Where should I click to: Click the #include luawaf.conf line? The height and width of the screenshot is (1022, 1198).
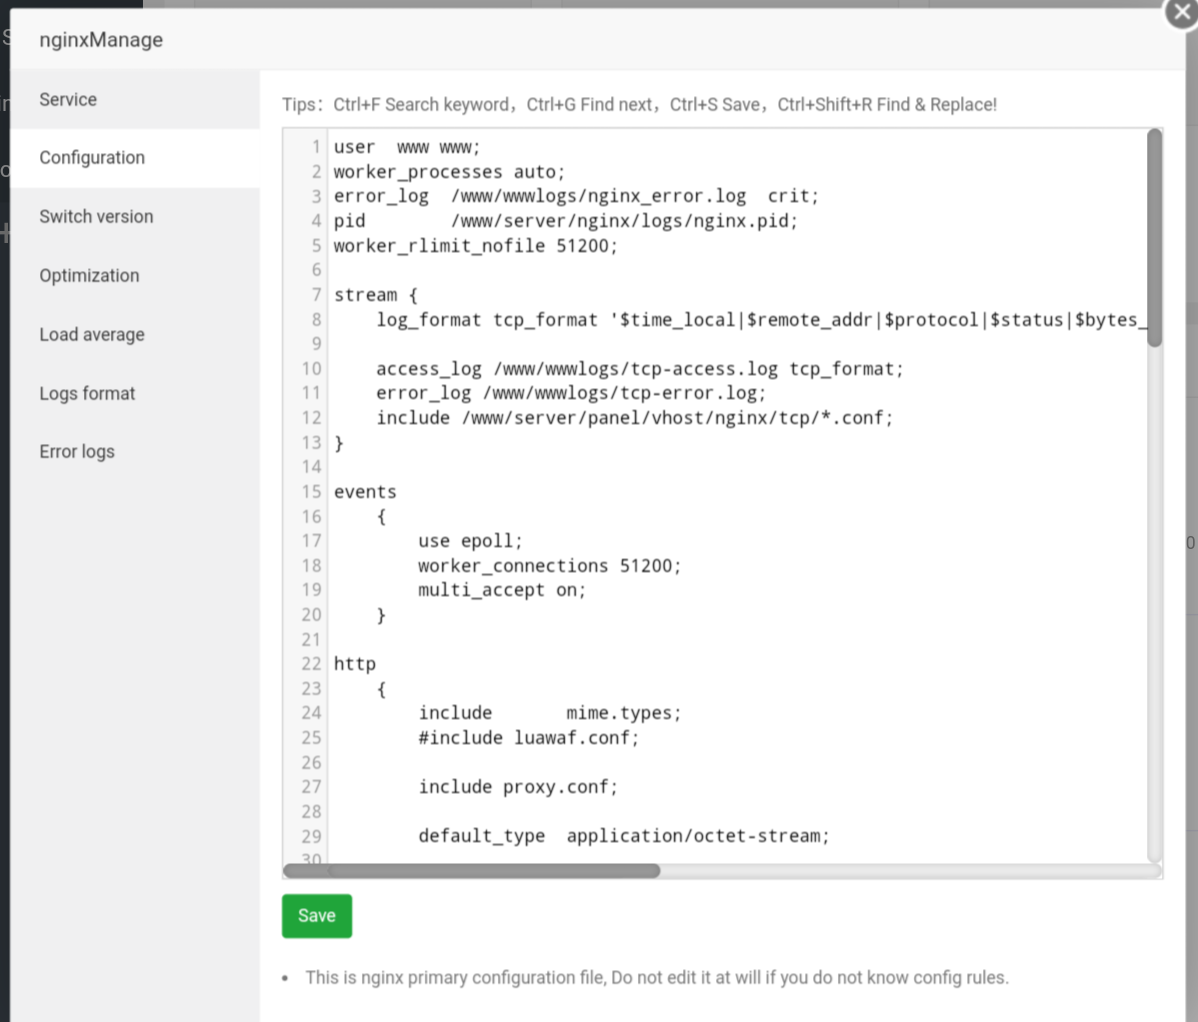click(528, 738)
